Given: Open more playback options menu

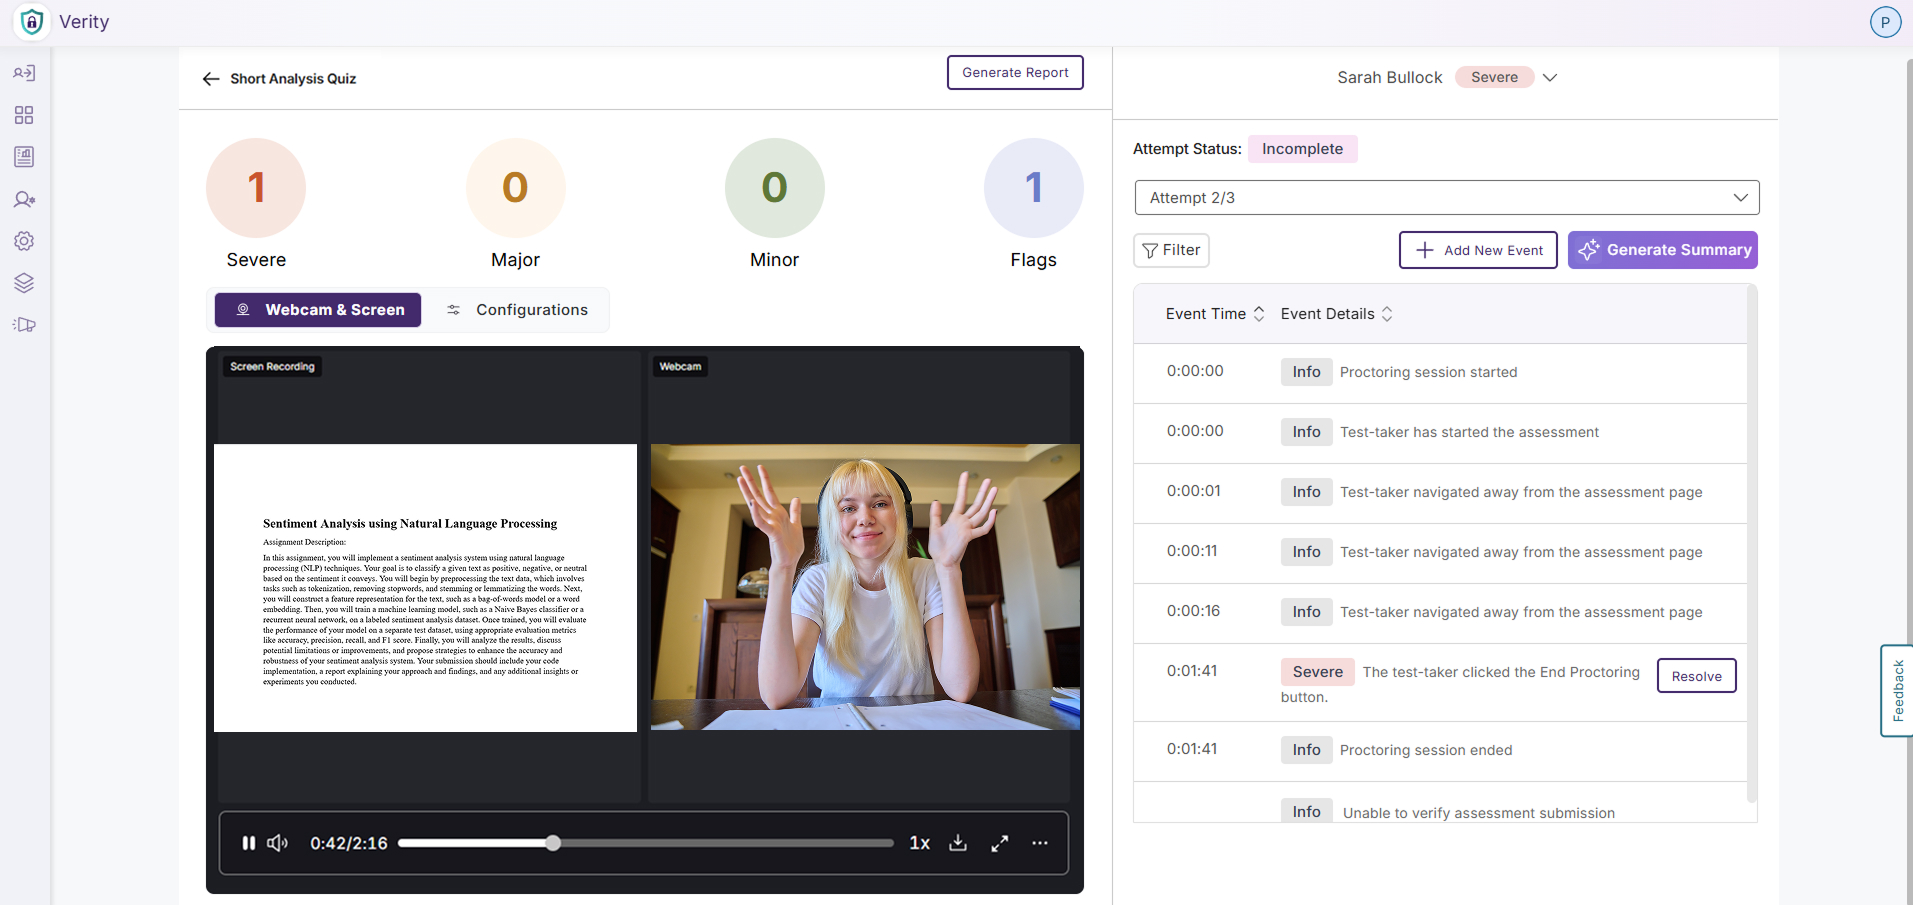Looking at the screenshot, I should [1040, 843].
